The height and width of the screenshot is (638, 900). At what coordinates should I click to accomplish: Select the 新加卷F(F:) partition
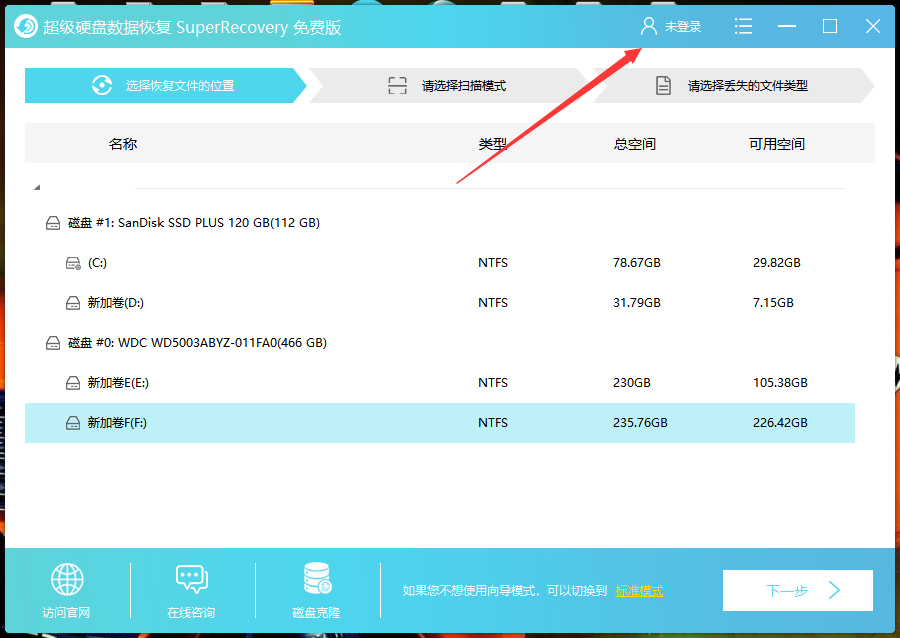(x=440, y=423)
